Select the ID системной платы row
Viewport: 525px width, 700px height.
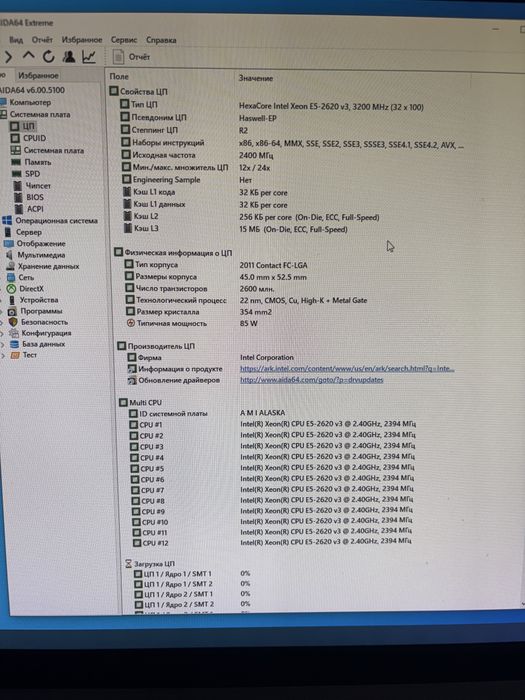click(207, 413)
